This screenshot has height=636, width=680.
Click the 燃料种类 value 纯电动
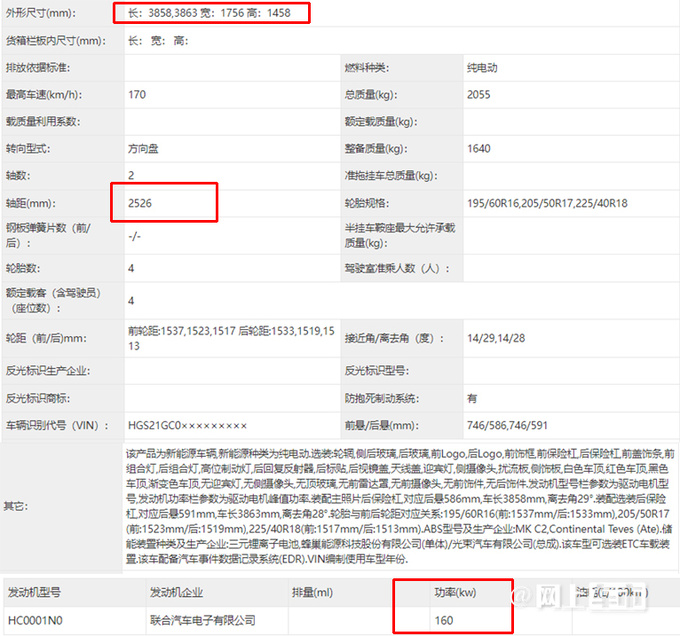[482, 68]
